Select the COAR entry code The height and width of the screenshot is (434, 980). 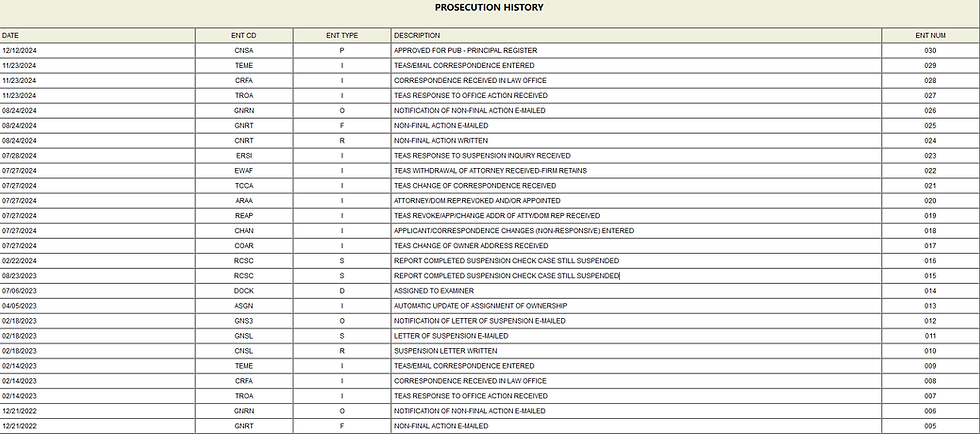(x=244, y=246)
